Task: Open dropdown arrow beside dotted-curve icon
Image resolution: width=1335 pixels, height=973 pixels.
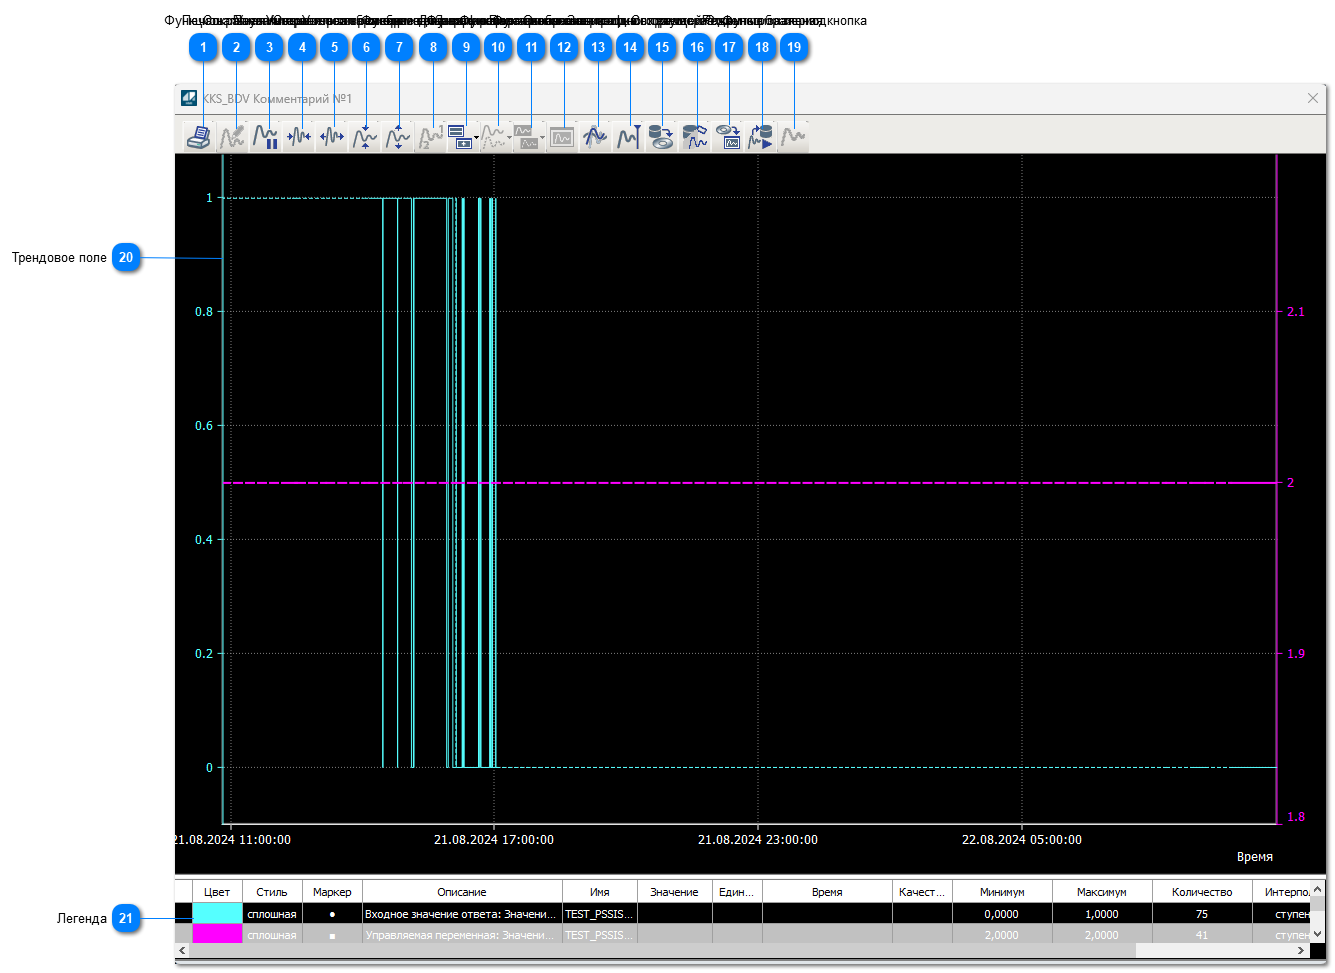Action: [x=510, y=138]
